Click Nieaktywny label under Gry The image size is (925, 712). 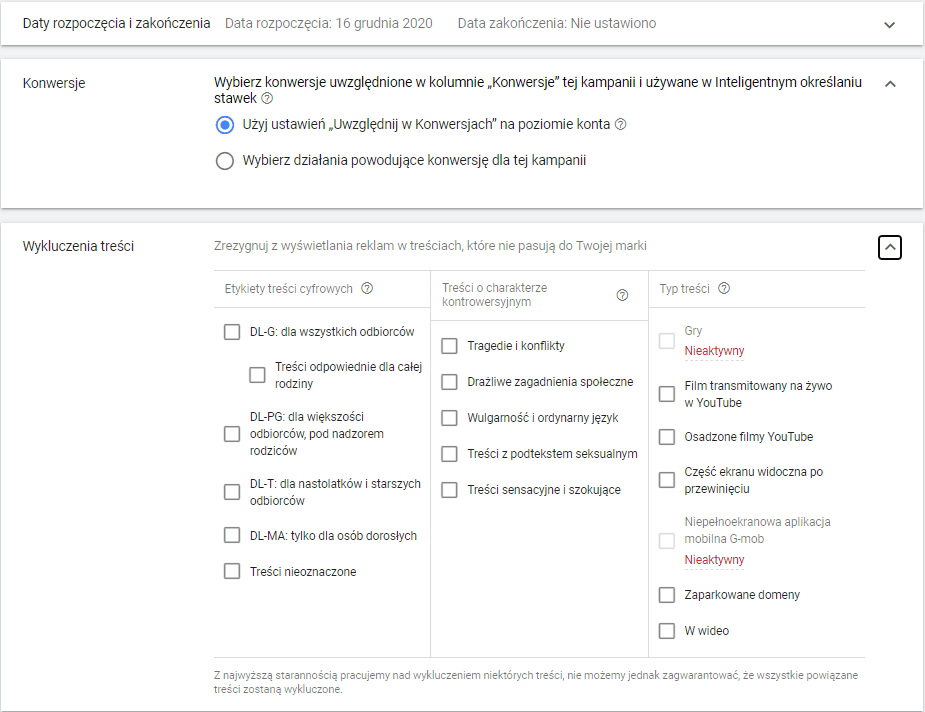click(714, 351)
